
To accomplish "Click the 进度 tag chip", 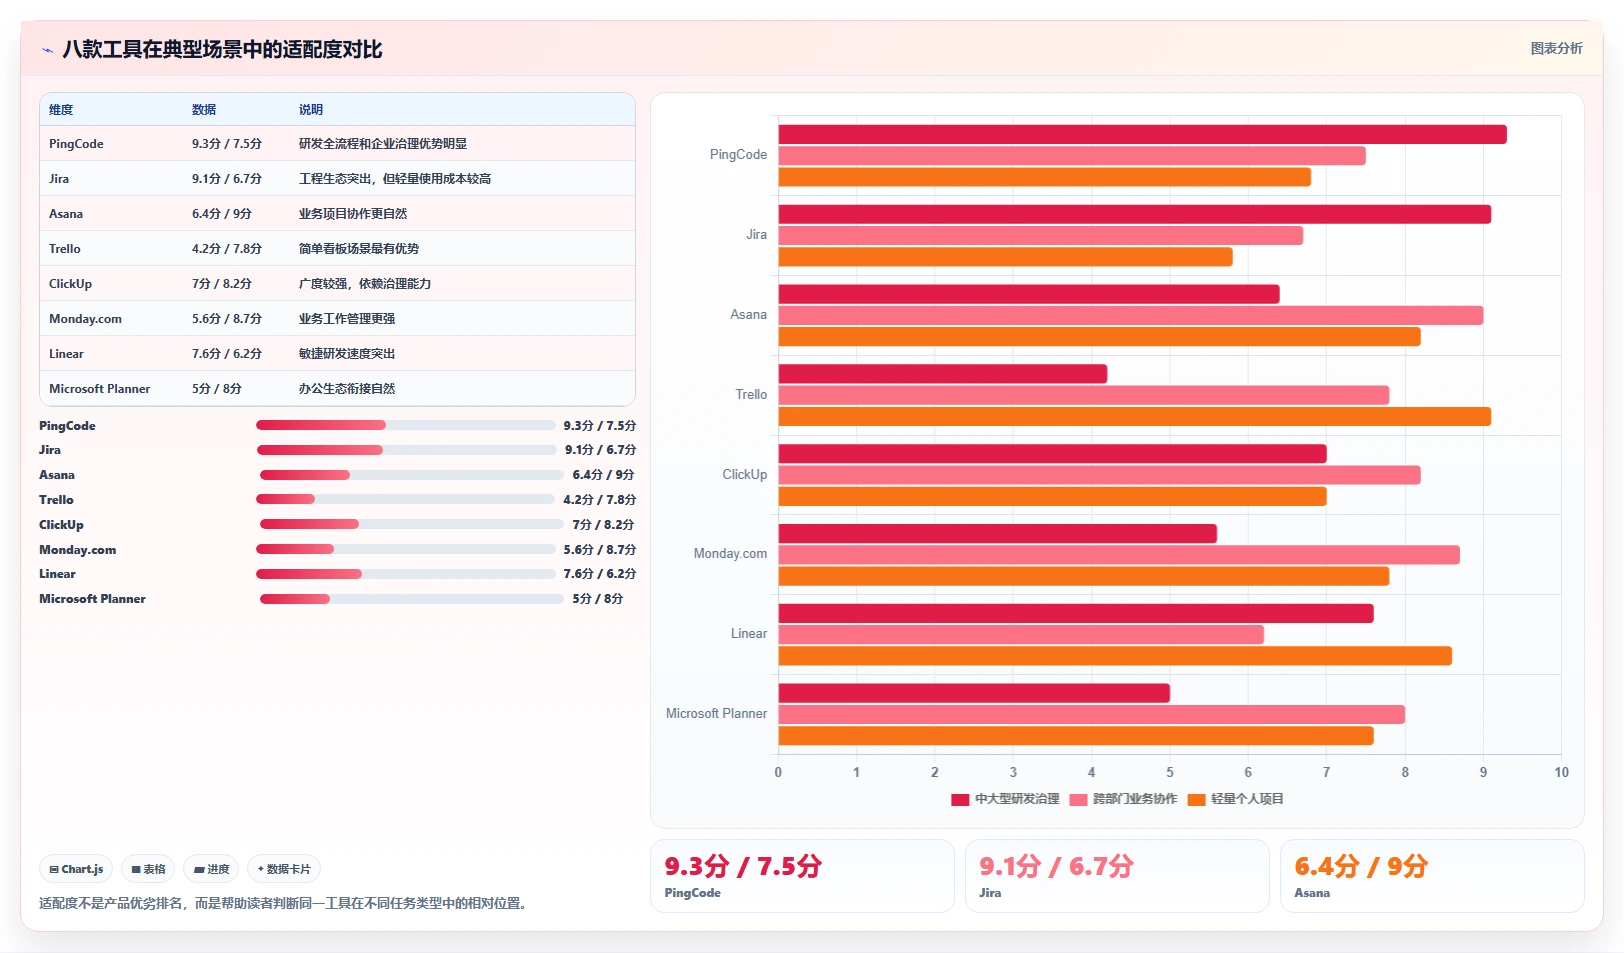I will (211, 869).
